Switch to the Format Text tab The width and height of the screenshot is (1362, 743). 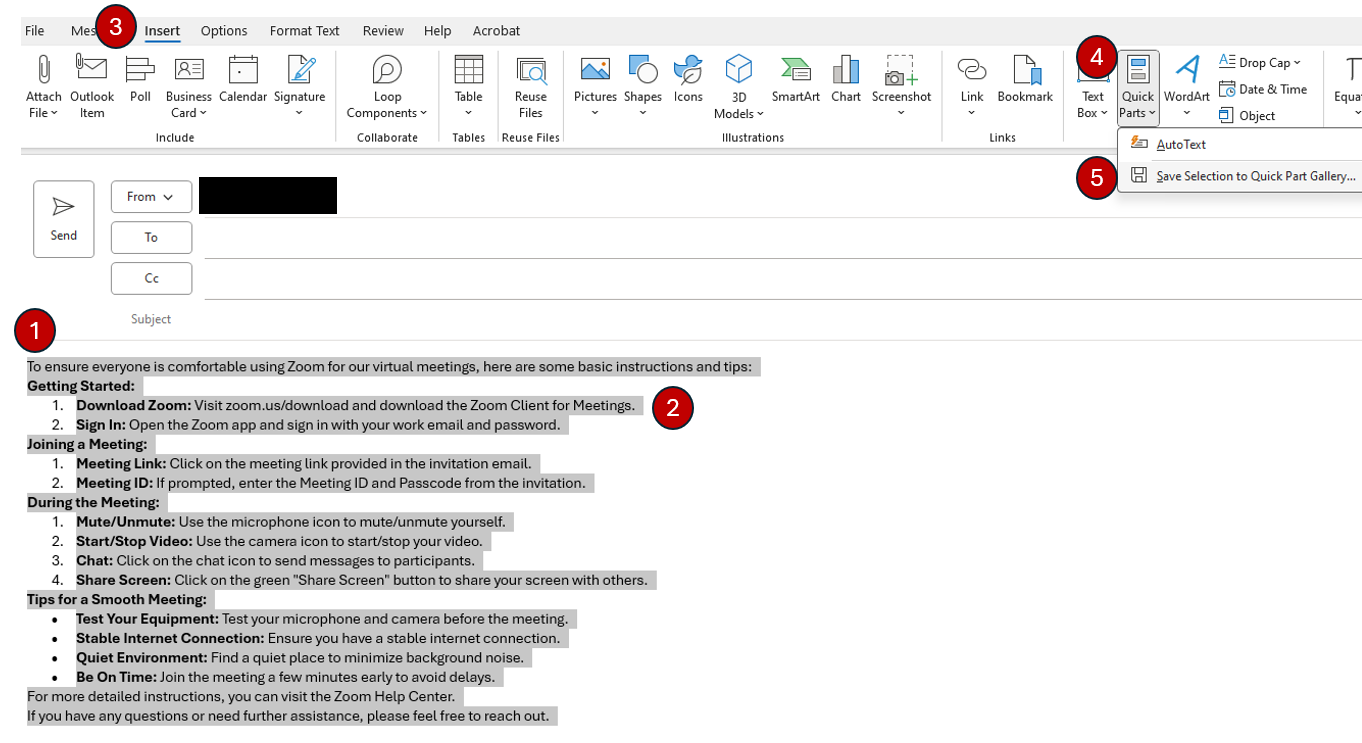[305, 31]
